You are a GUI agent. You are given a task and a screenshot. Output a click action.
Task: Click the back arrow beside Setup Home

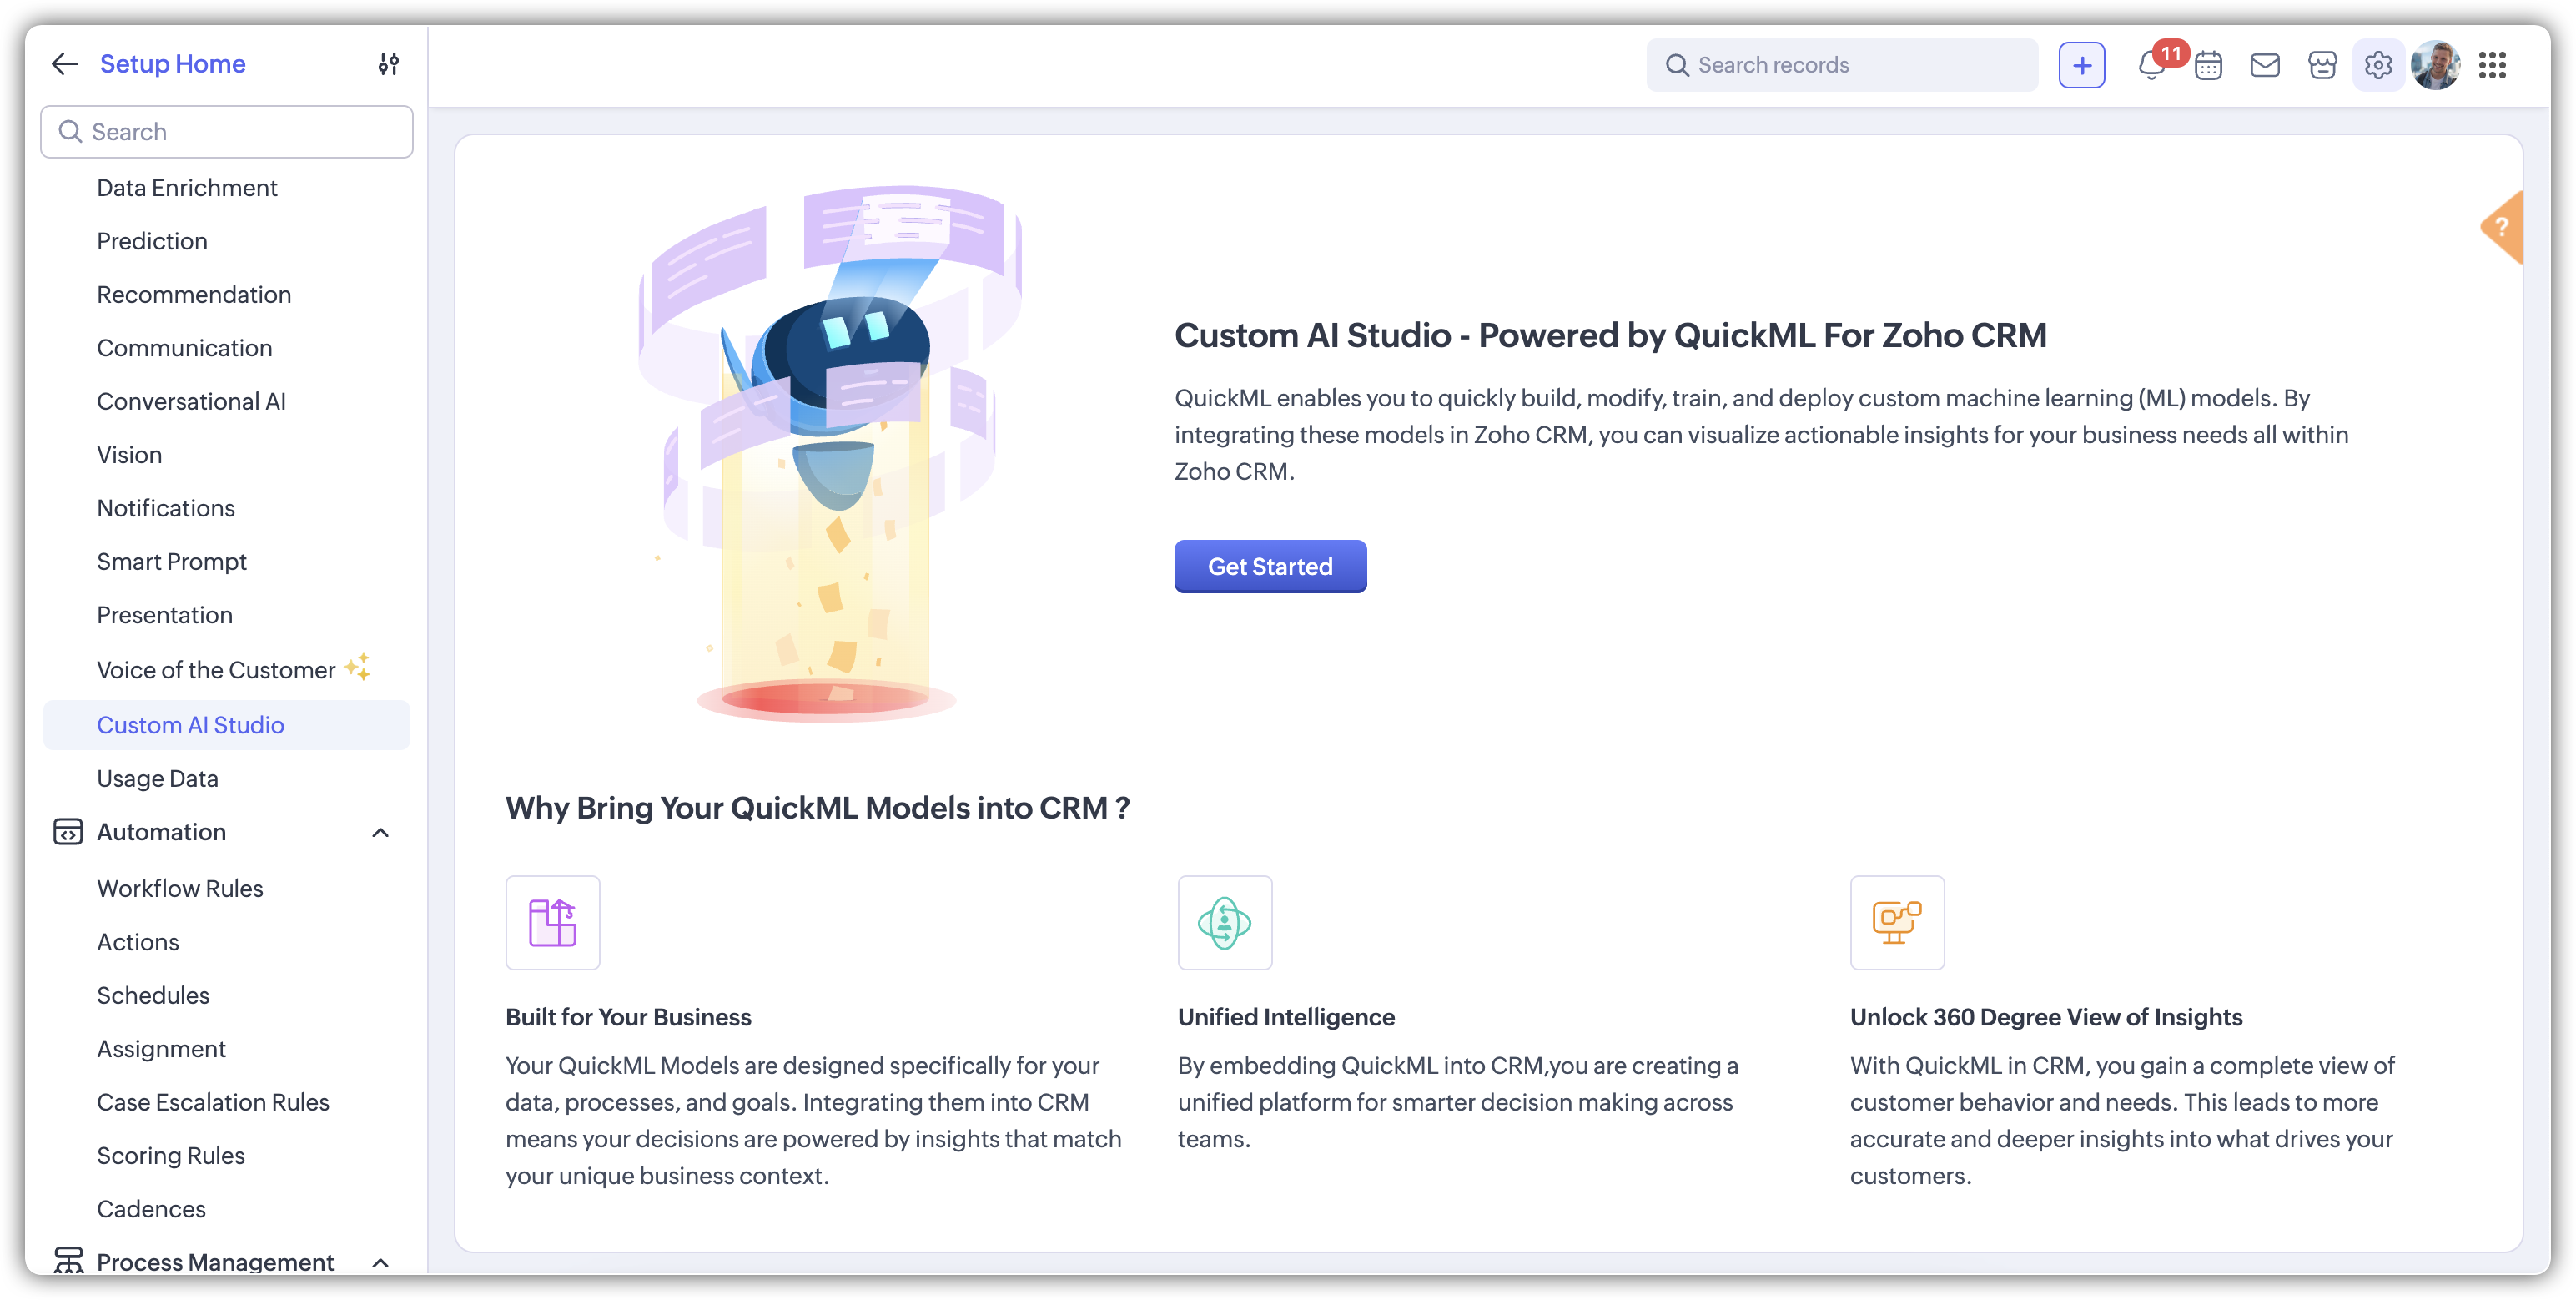pyautogui.click(x=65, y=64)
